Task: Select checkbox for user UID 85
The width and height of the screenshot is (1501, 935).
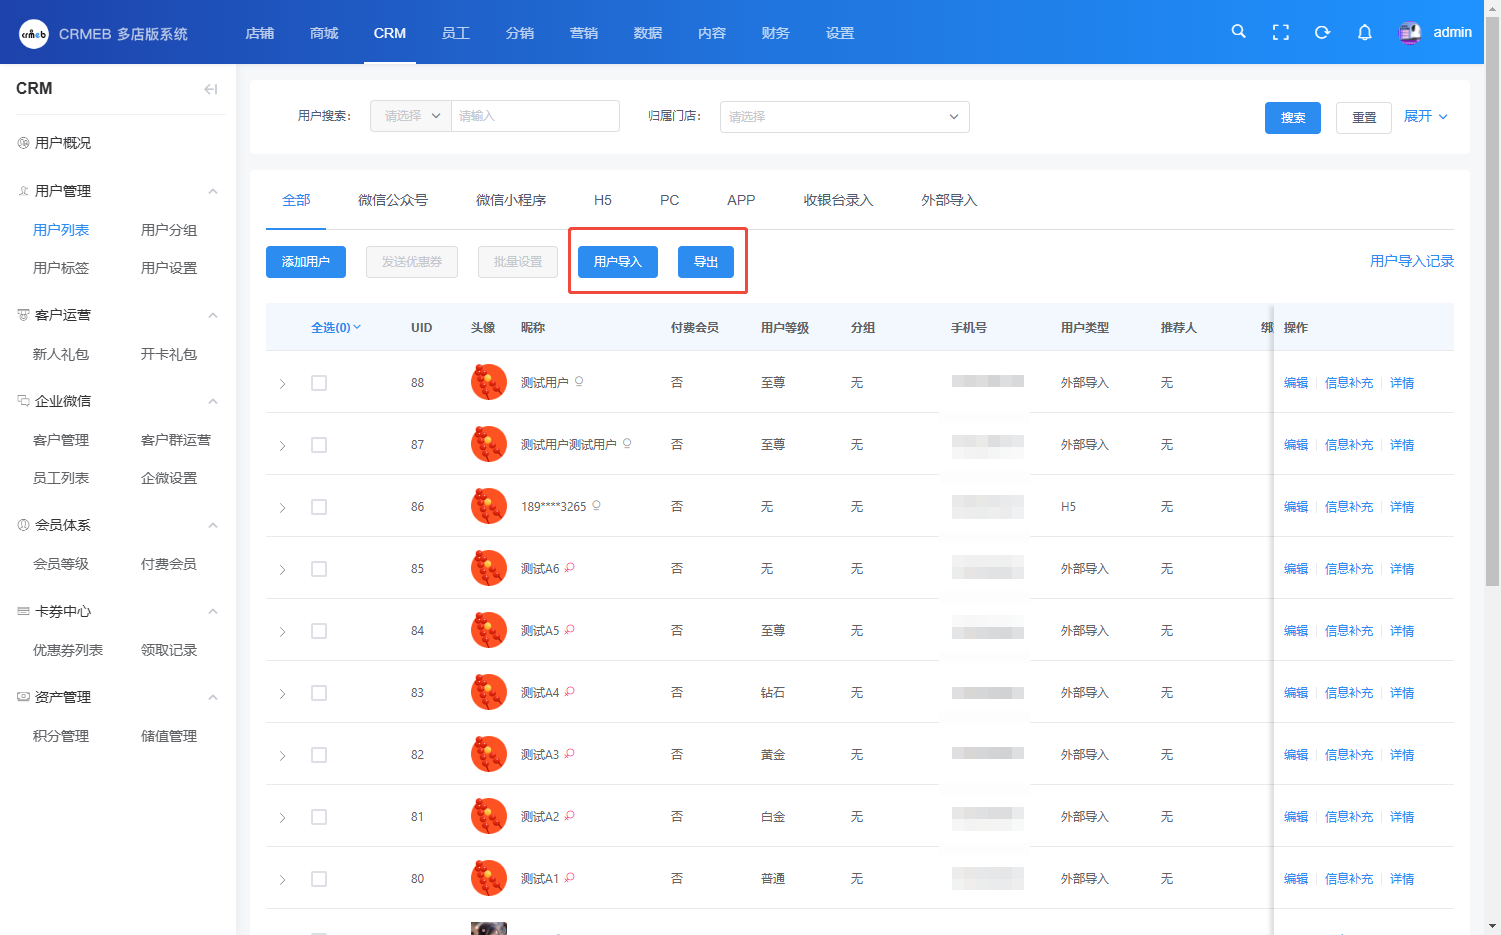Action: pos(319,569)
